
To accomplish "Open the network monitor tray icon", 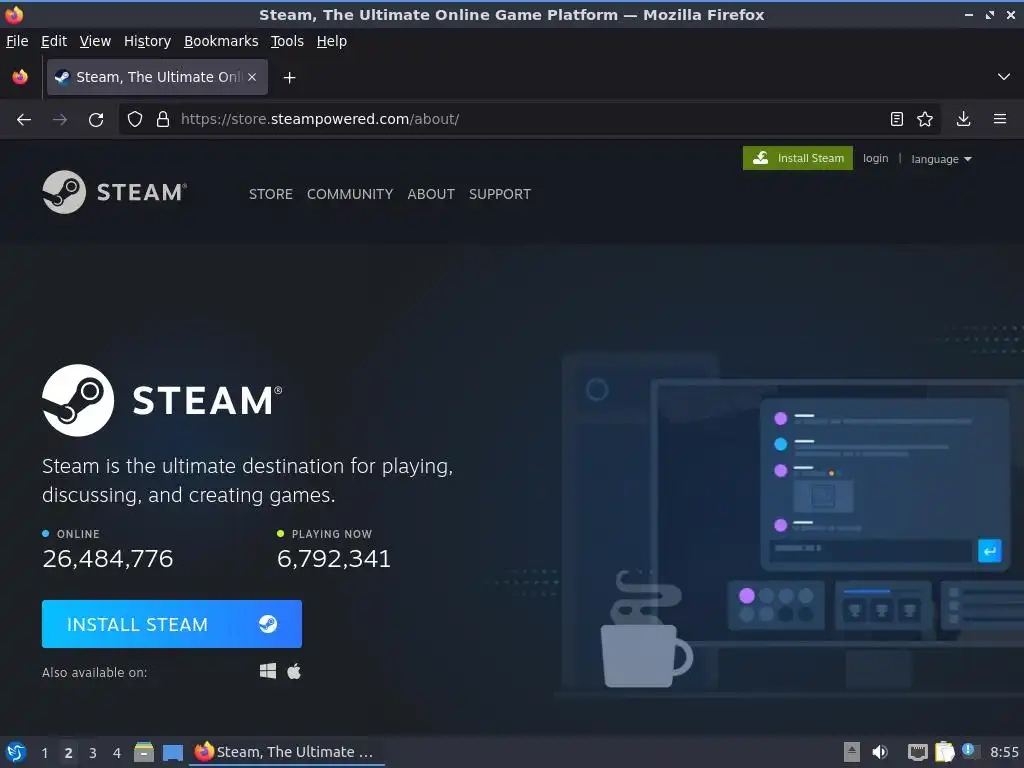I will (918, 752).
